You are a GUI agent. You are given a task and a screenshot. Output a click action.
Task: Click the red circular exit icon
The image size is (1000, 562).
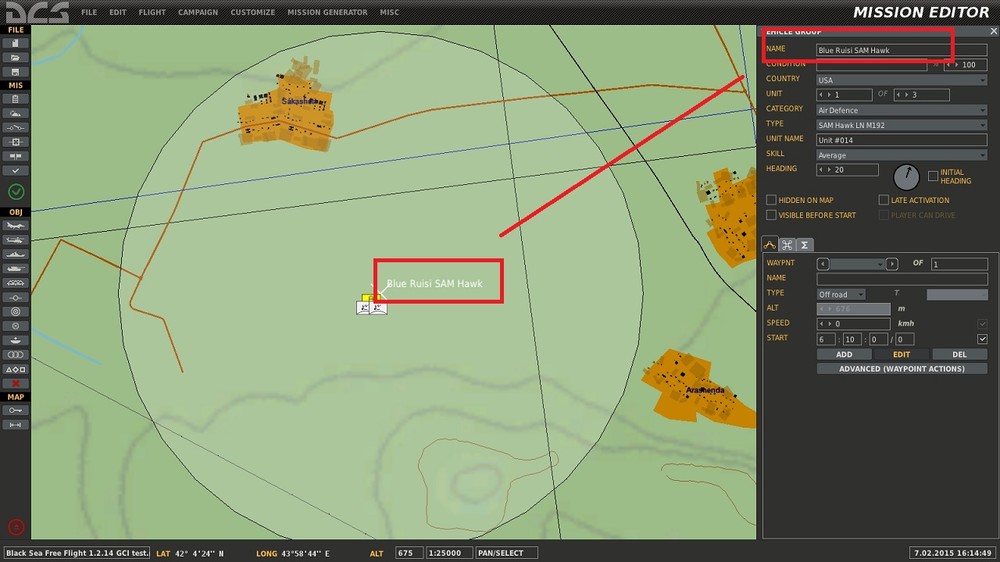pyautogui.click(x=16, y=527)
